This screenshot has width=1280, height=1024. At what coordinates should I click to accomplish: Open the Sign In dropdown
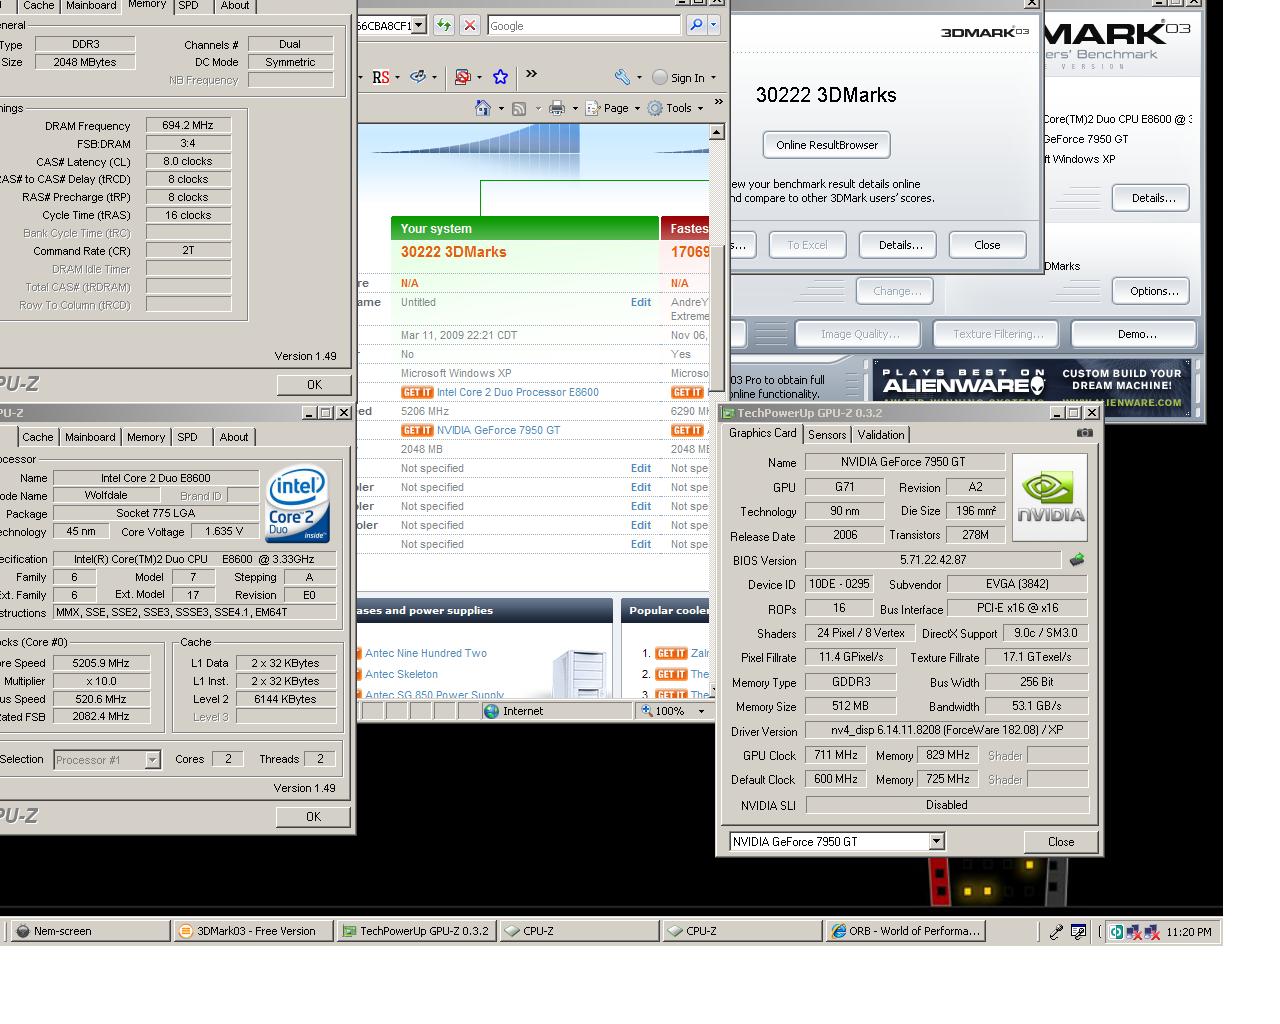point(713,78)
